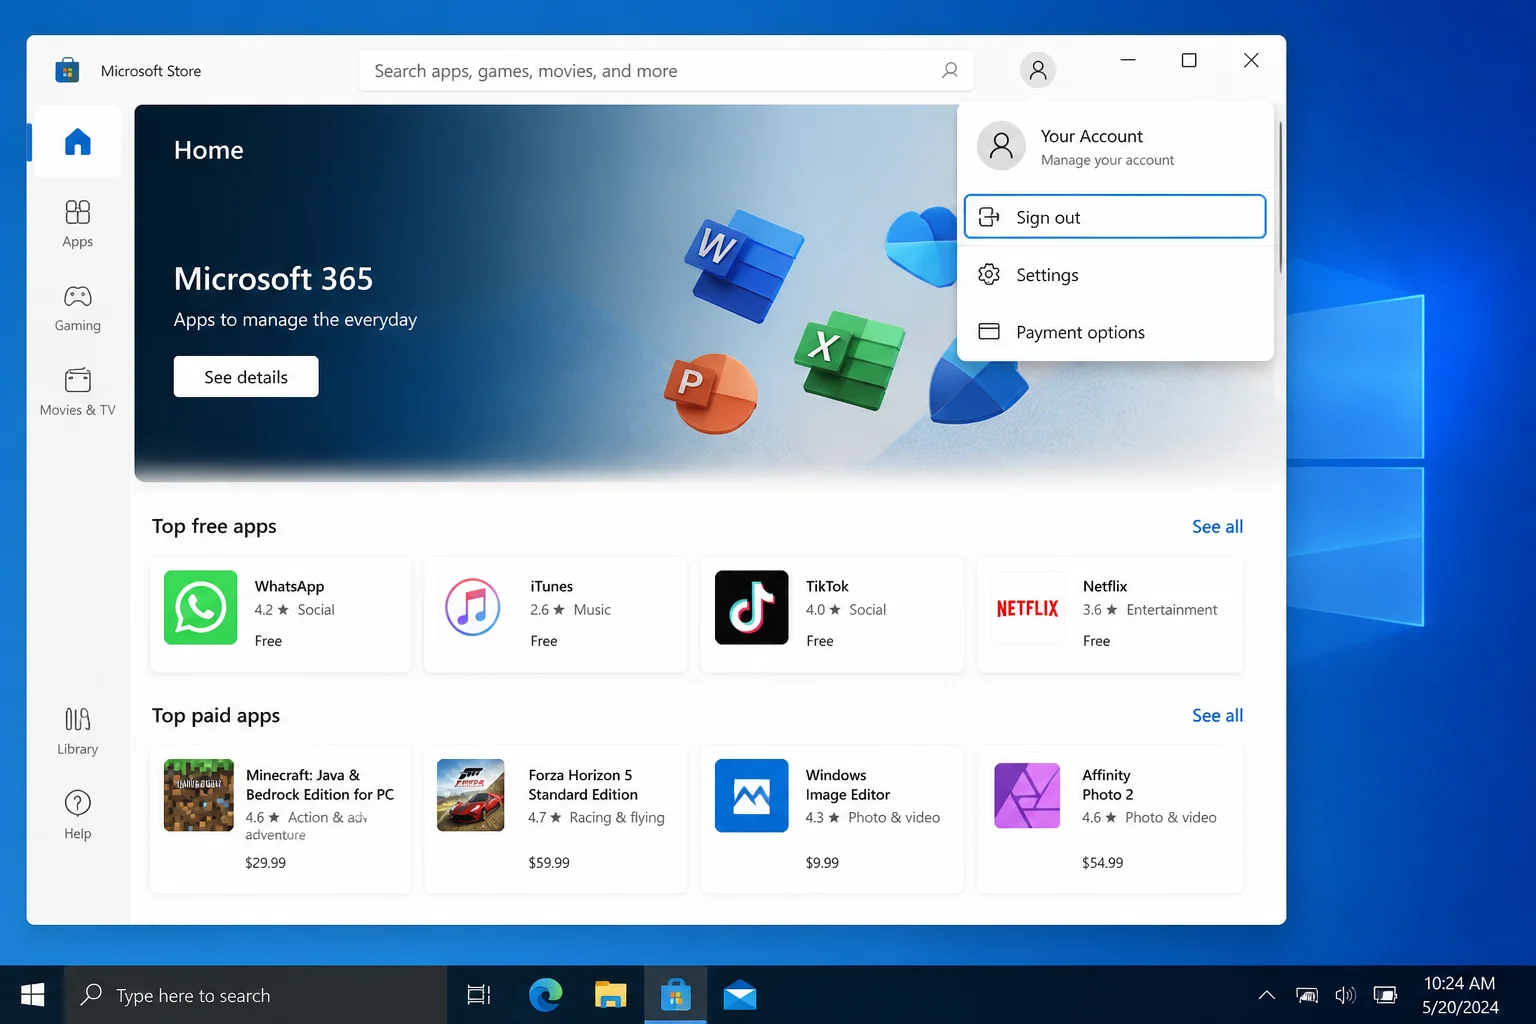Open the WhatsApp app icon

(200, 608)
